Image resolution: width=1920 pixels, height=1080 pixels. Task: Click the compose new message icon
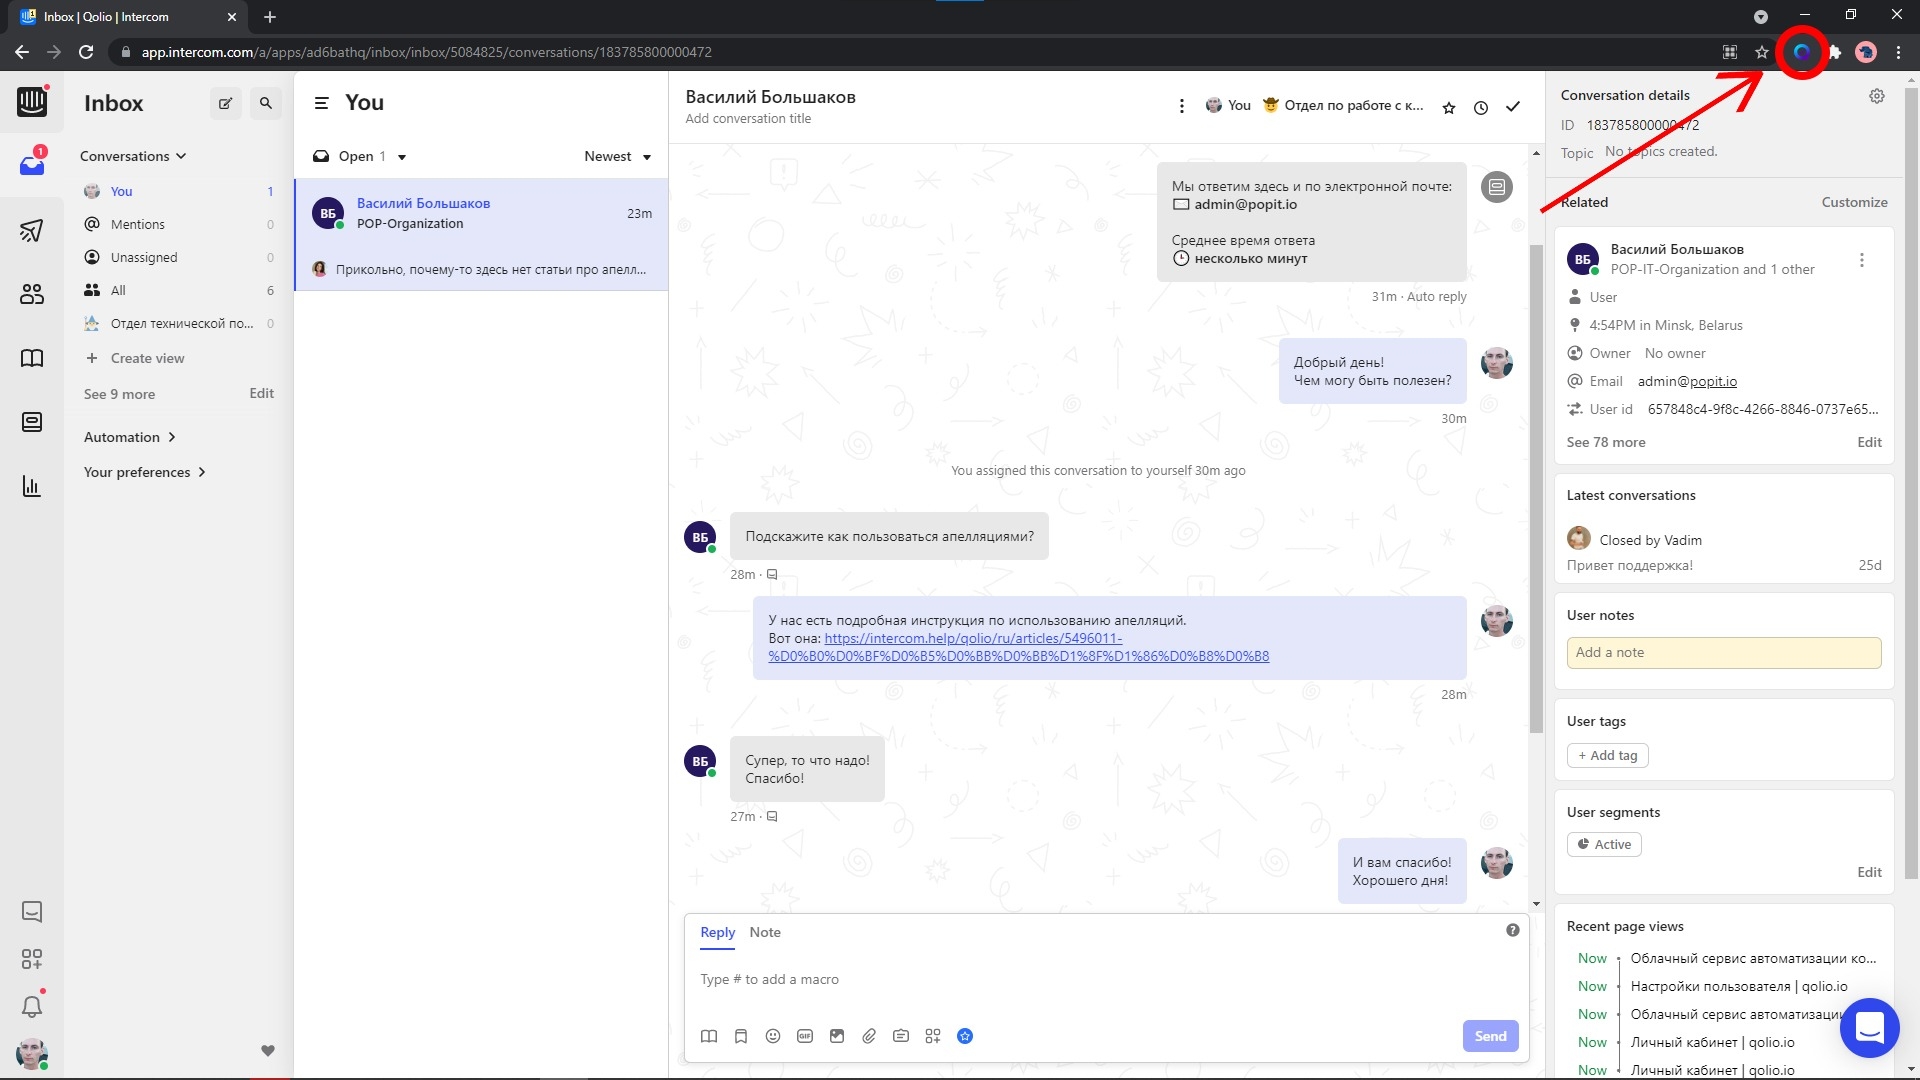[225, 103]
